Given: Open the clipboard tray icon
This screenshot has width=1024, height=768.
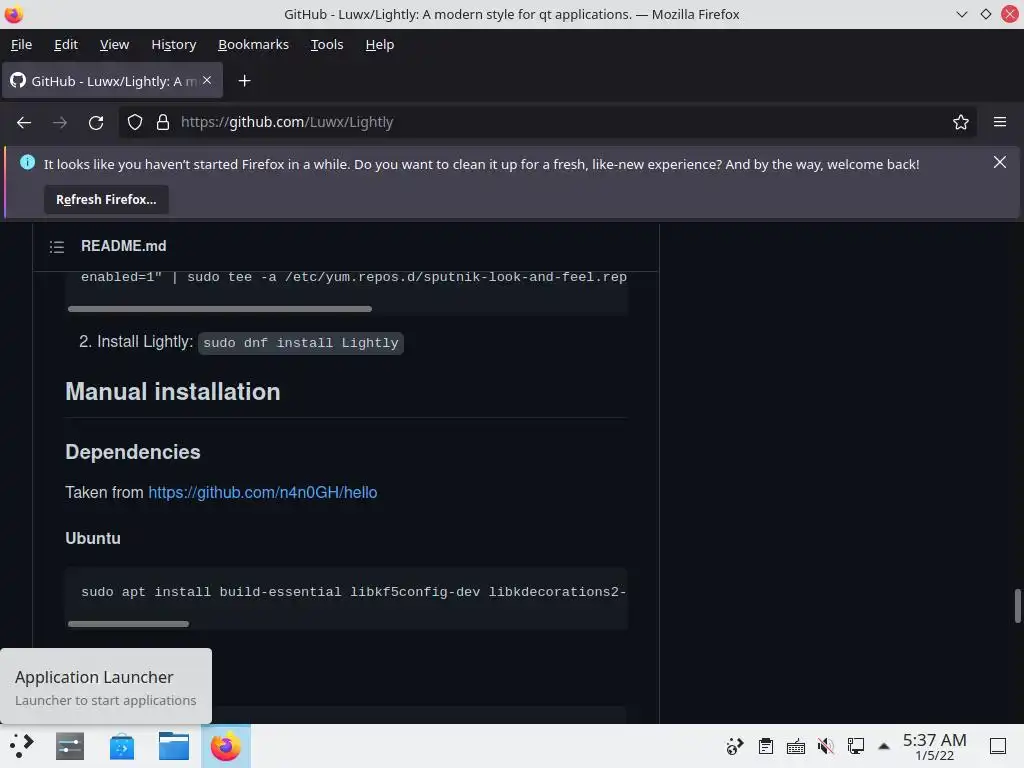Looking at the screenshot, I should tap(765, 746).
